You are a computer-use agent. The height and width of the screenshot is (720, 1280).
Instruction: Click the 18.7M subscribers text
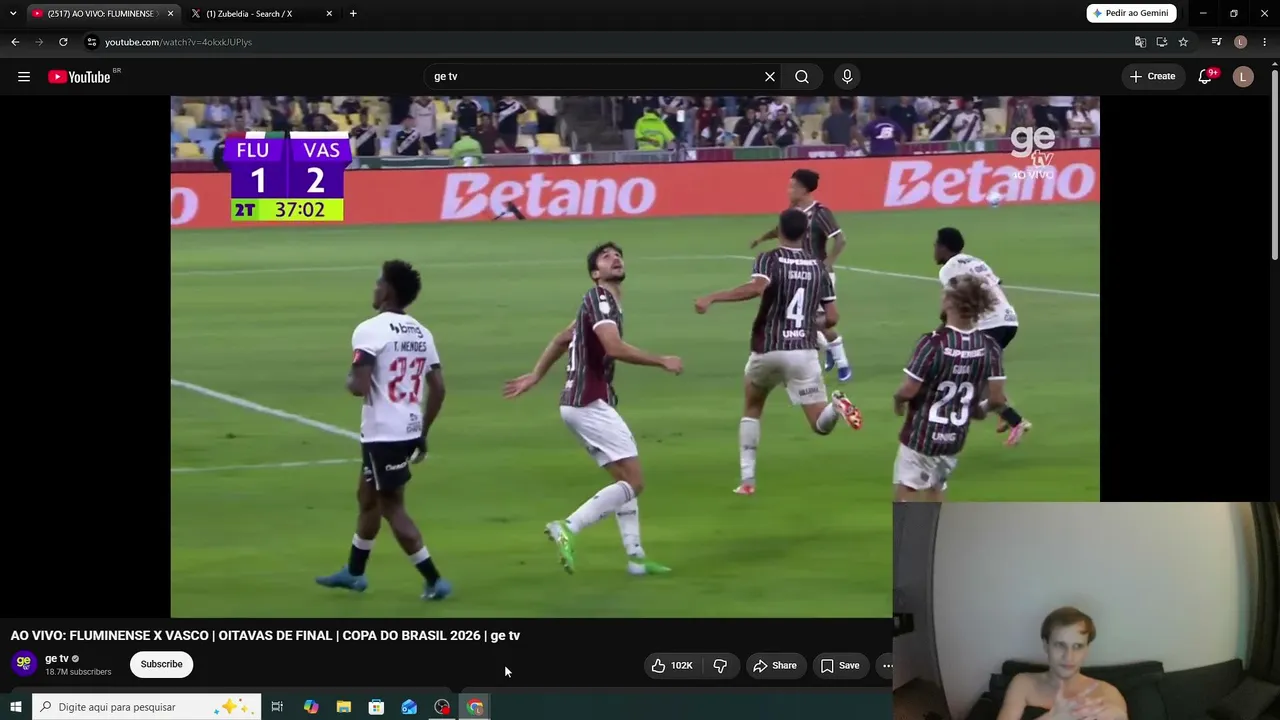[x=78, y=672]
